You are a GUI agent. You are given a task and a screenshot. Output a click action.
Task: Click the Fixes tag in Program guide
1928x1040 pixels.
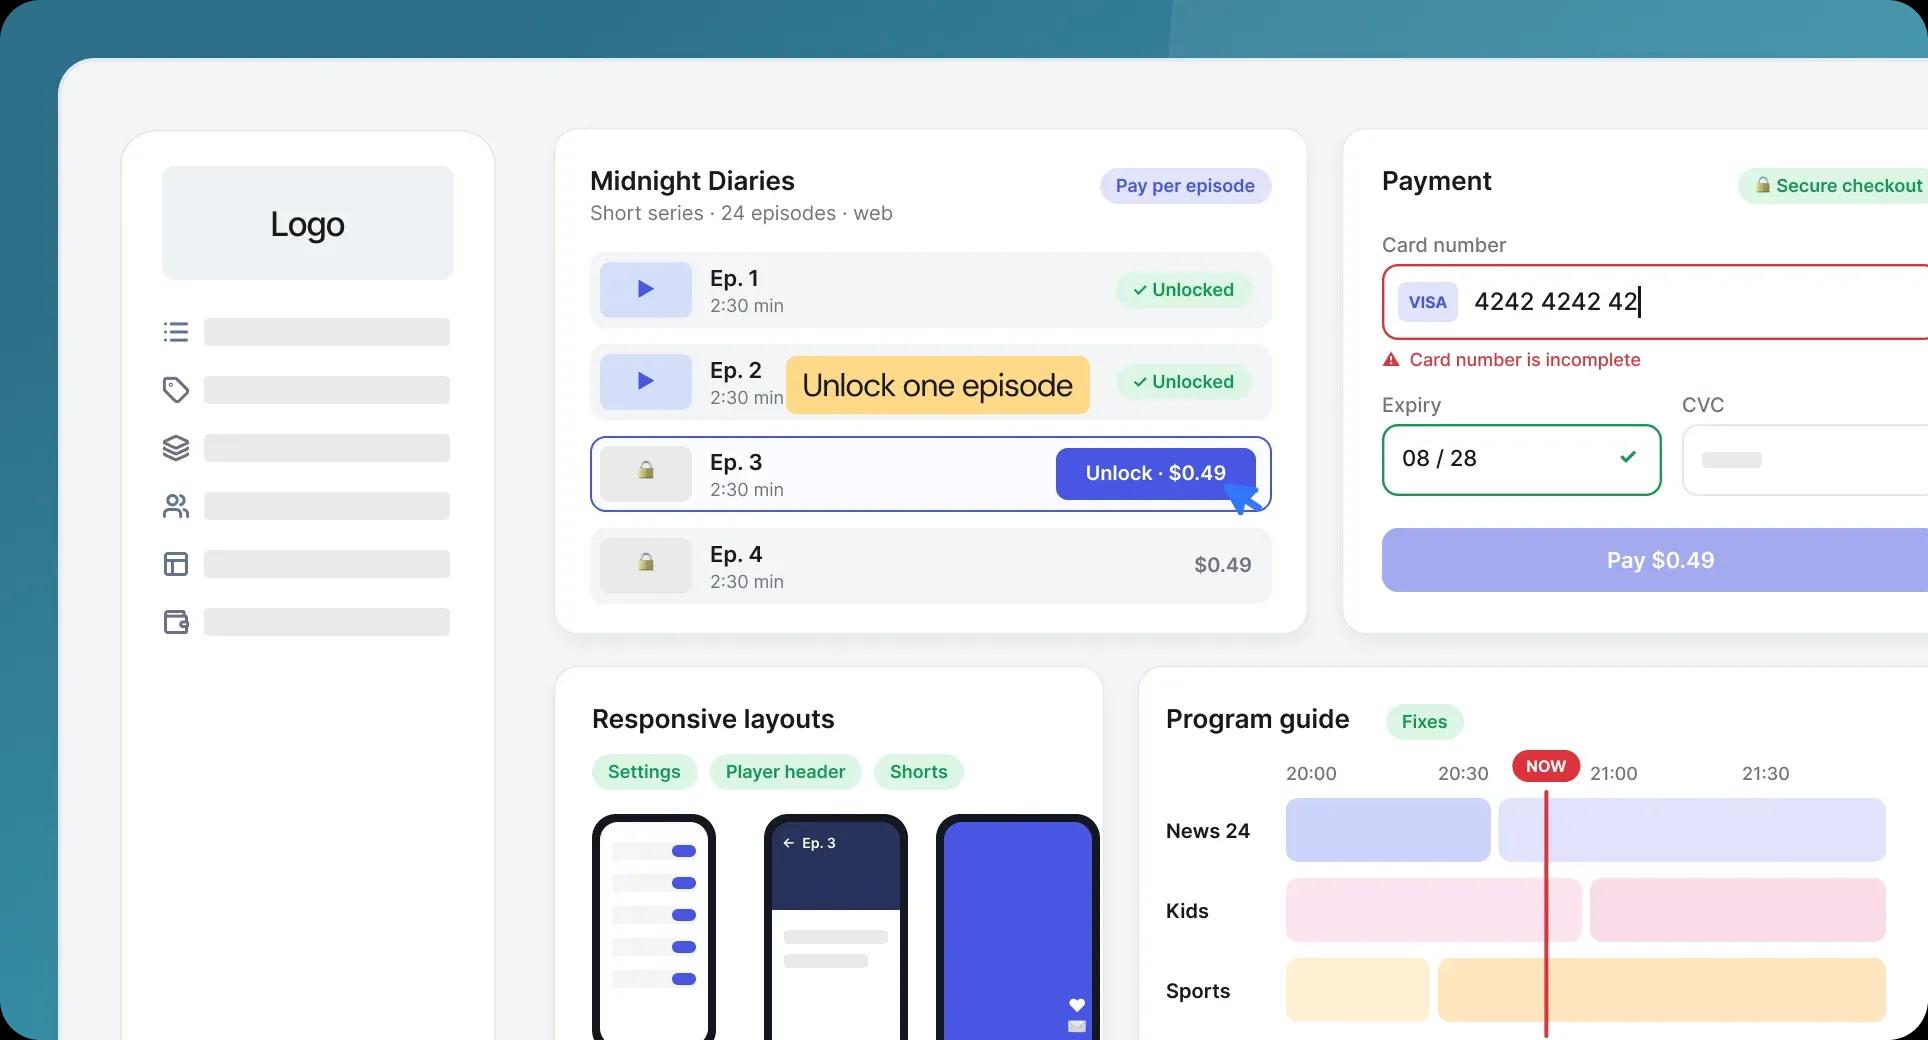[x=1424, y=722]
